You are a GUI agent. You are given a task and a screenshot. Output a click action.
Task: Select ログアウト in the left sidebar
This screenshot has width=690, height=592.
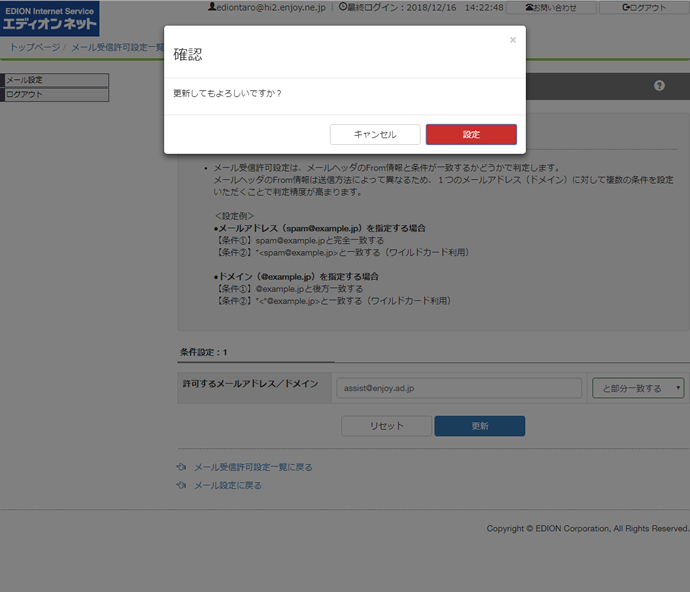[x=54, y=94]
